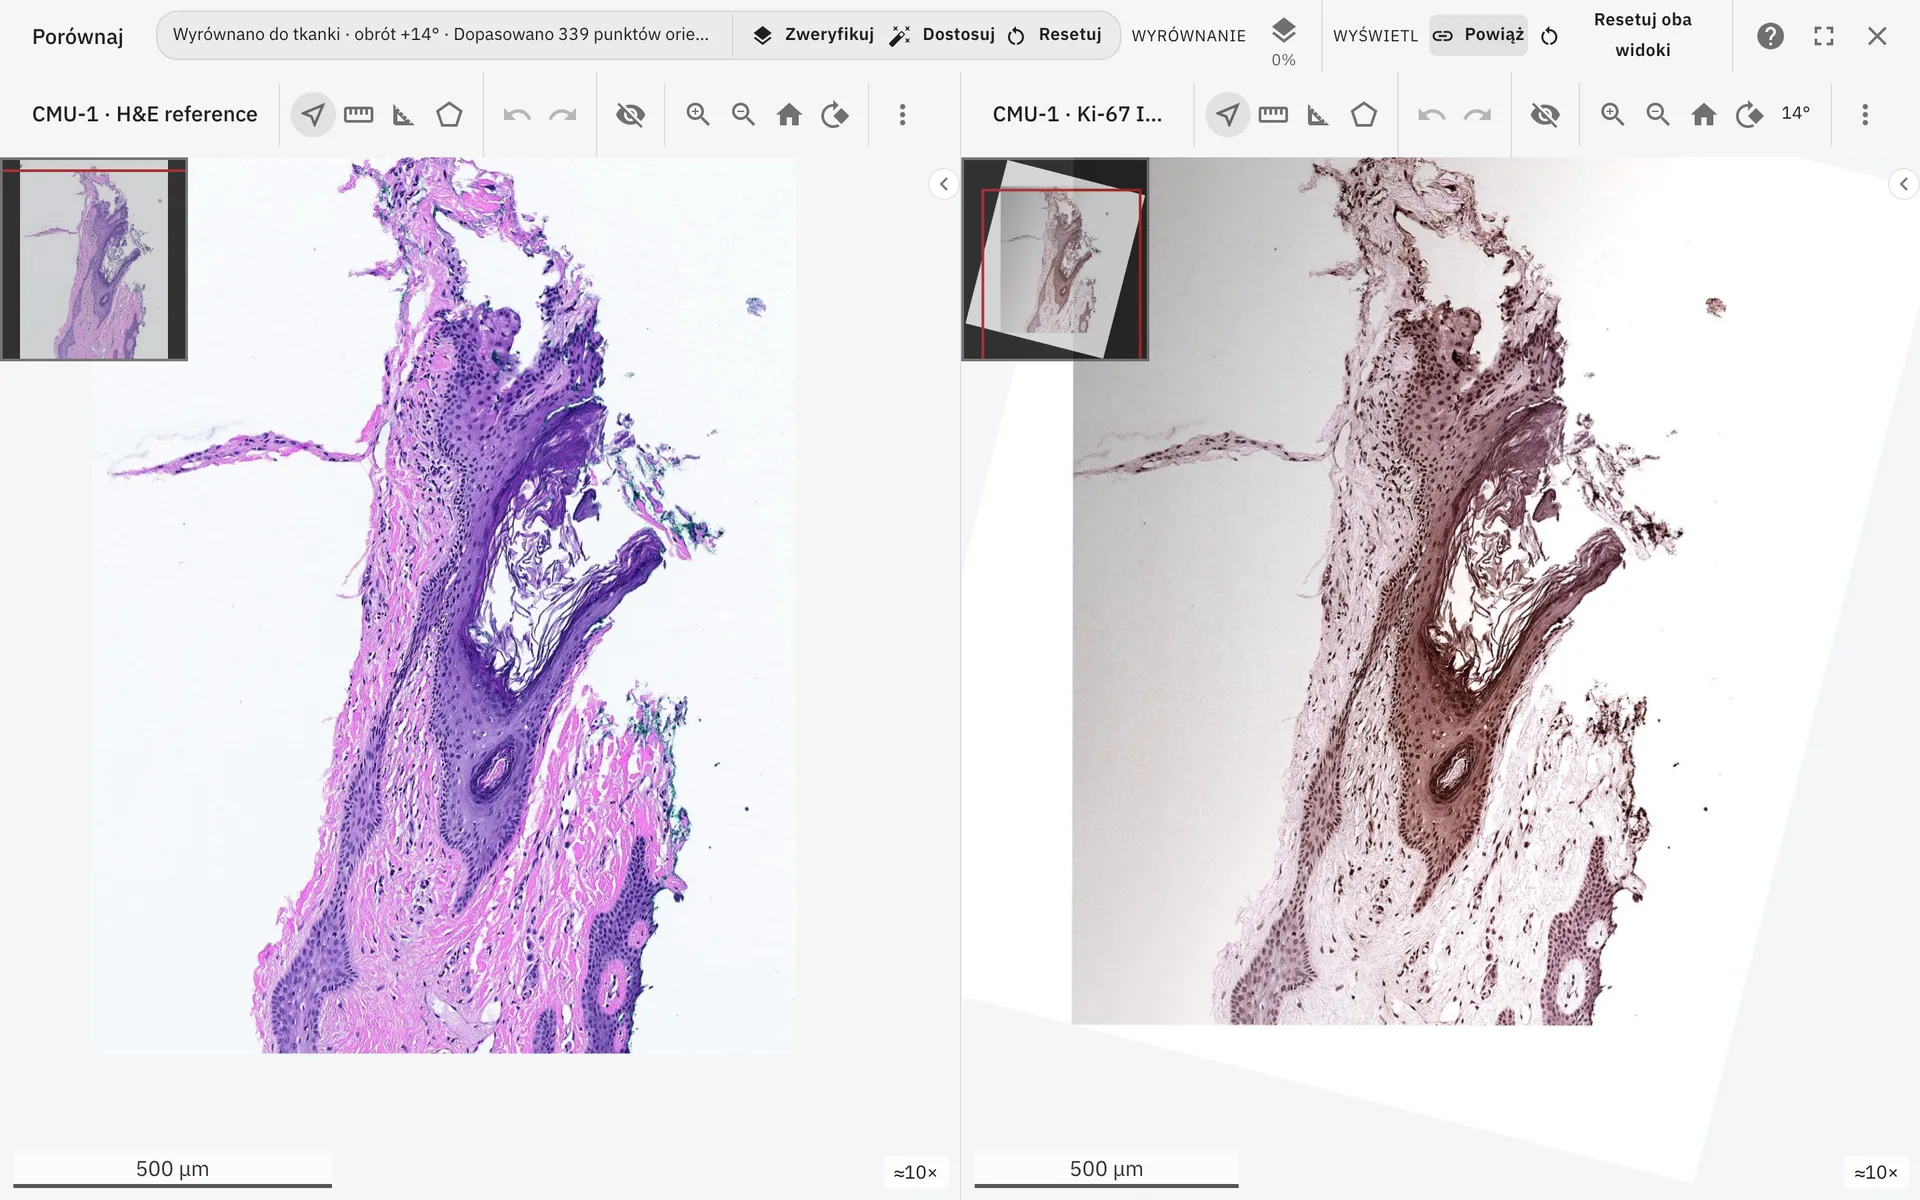The width and height of the screenshot is (1920, 1200).
Task: Click the Zweryfikuj alignment button
Action: (813, 35)
